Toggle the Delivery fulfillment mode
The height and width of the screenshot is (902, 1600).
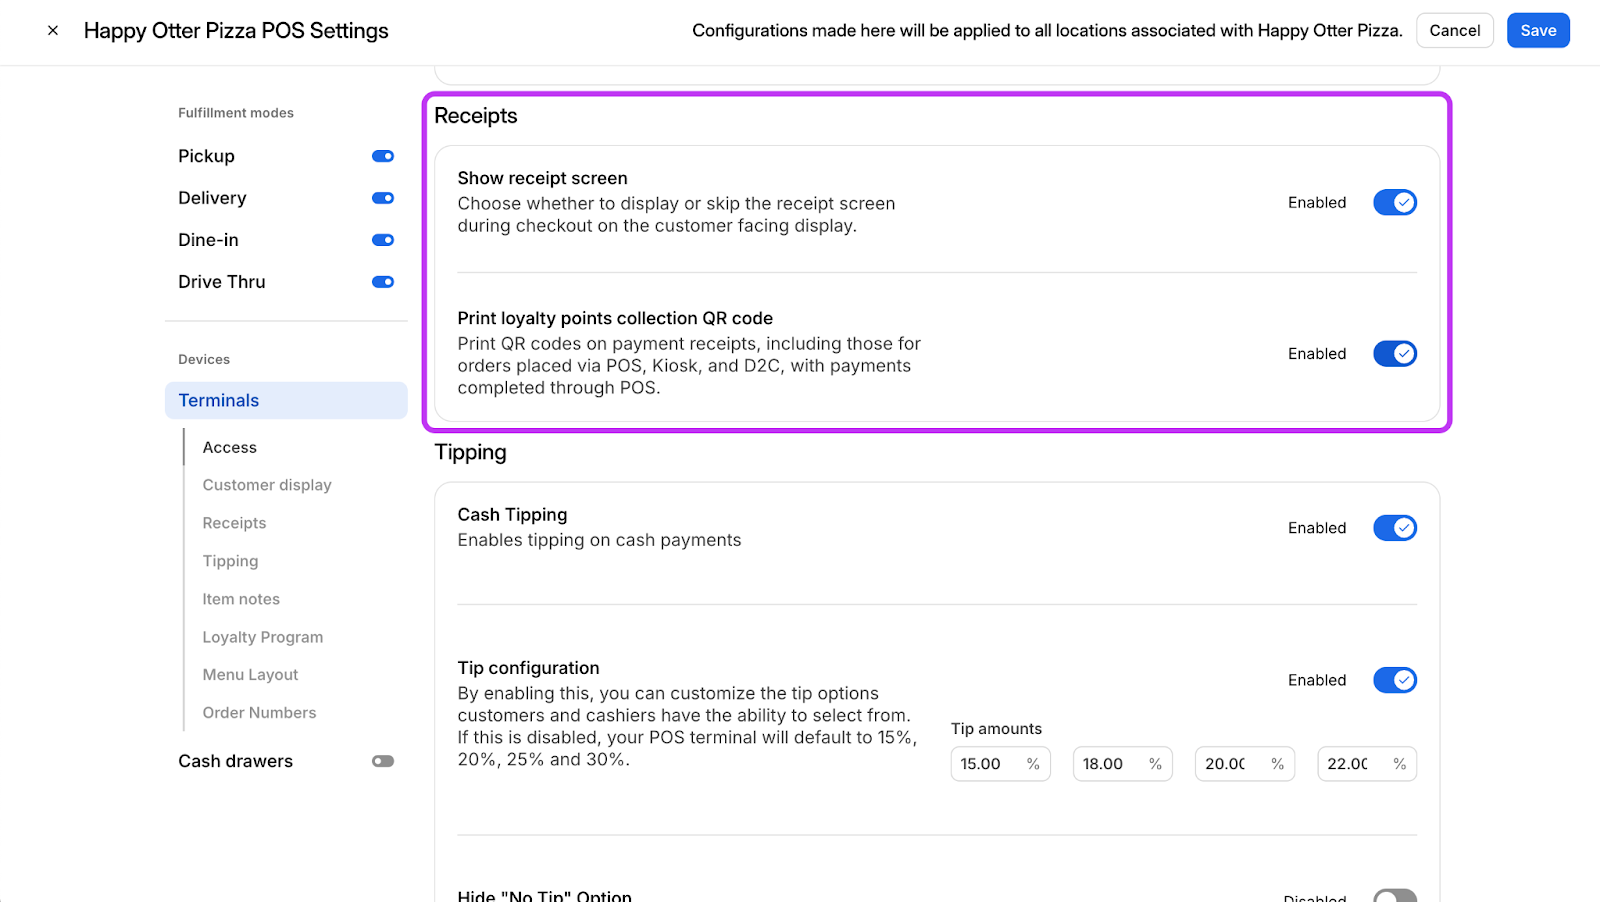(x=383, y=198)
